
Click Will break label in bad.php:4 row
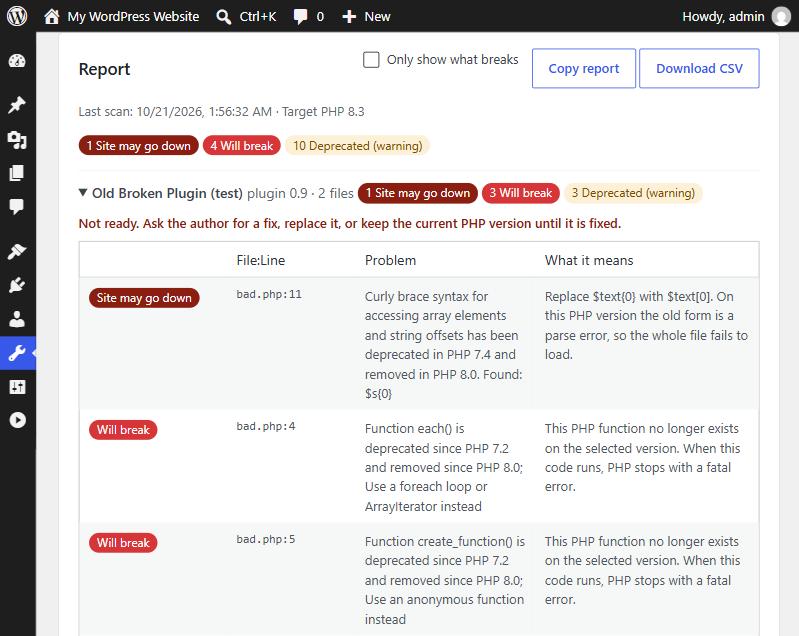coord(123,430)
